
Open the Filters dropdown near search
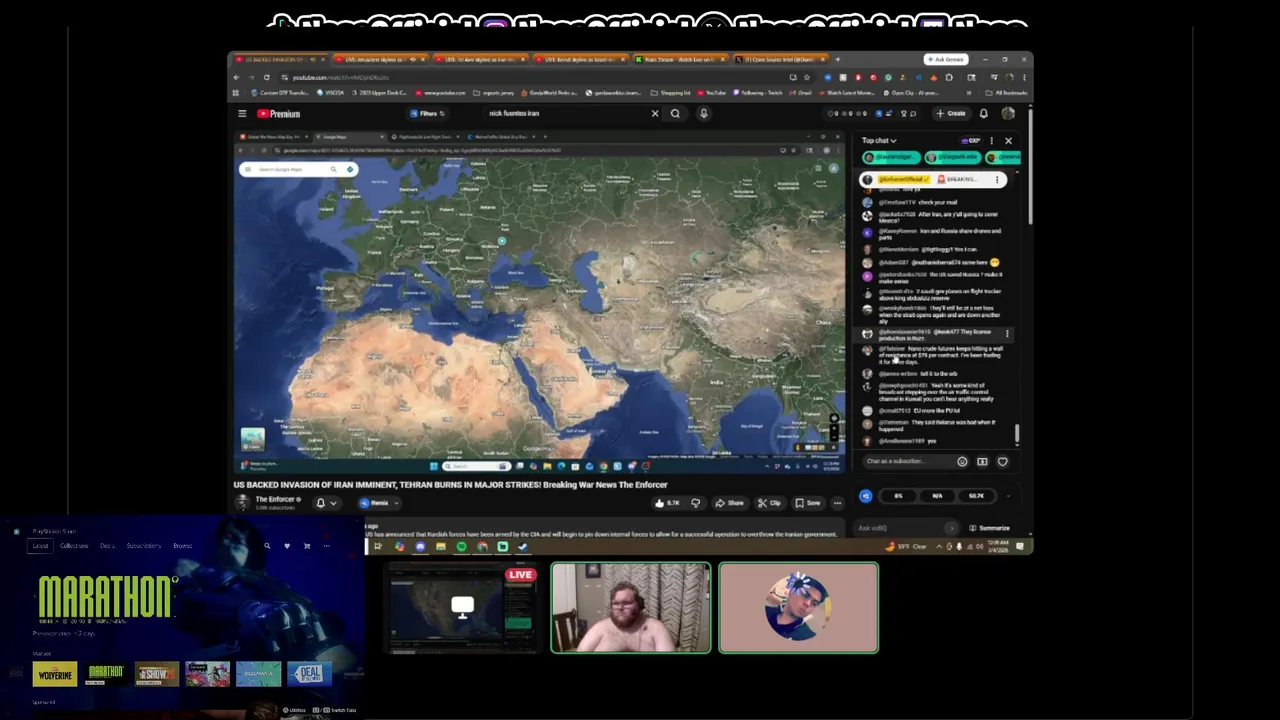tap(427, 114)
